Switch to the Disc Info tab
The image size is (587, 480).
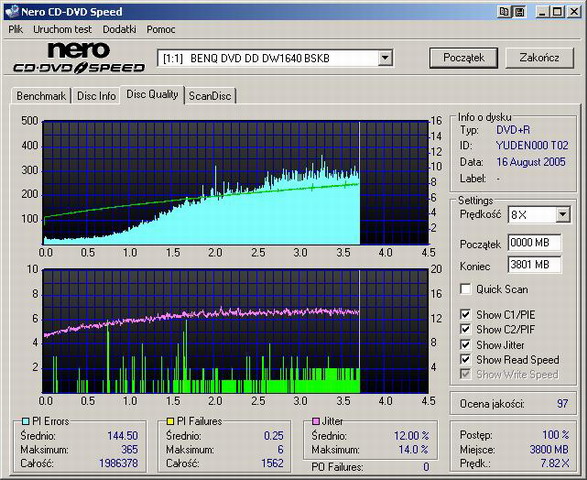click(96, 96)
